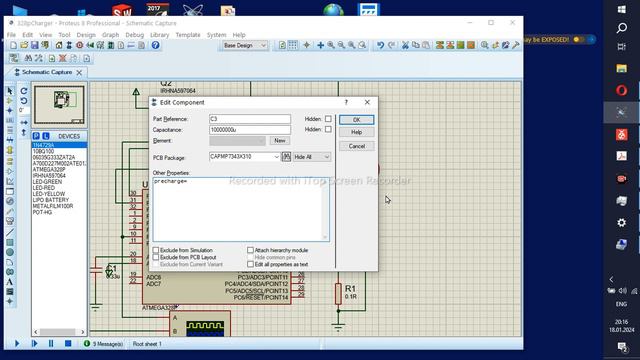The image size is (640, 360).
Task: Open the Design menu
Action: [86, 35]
